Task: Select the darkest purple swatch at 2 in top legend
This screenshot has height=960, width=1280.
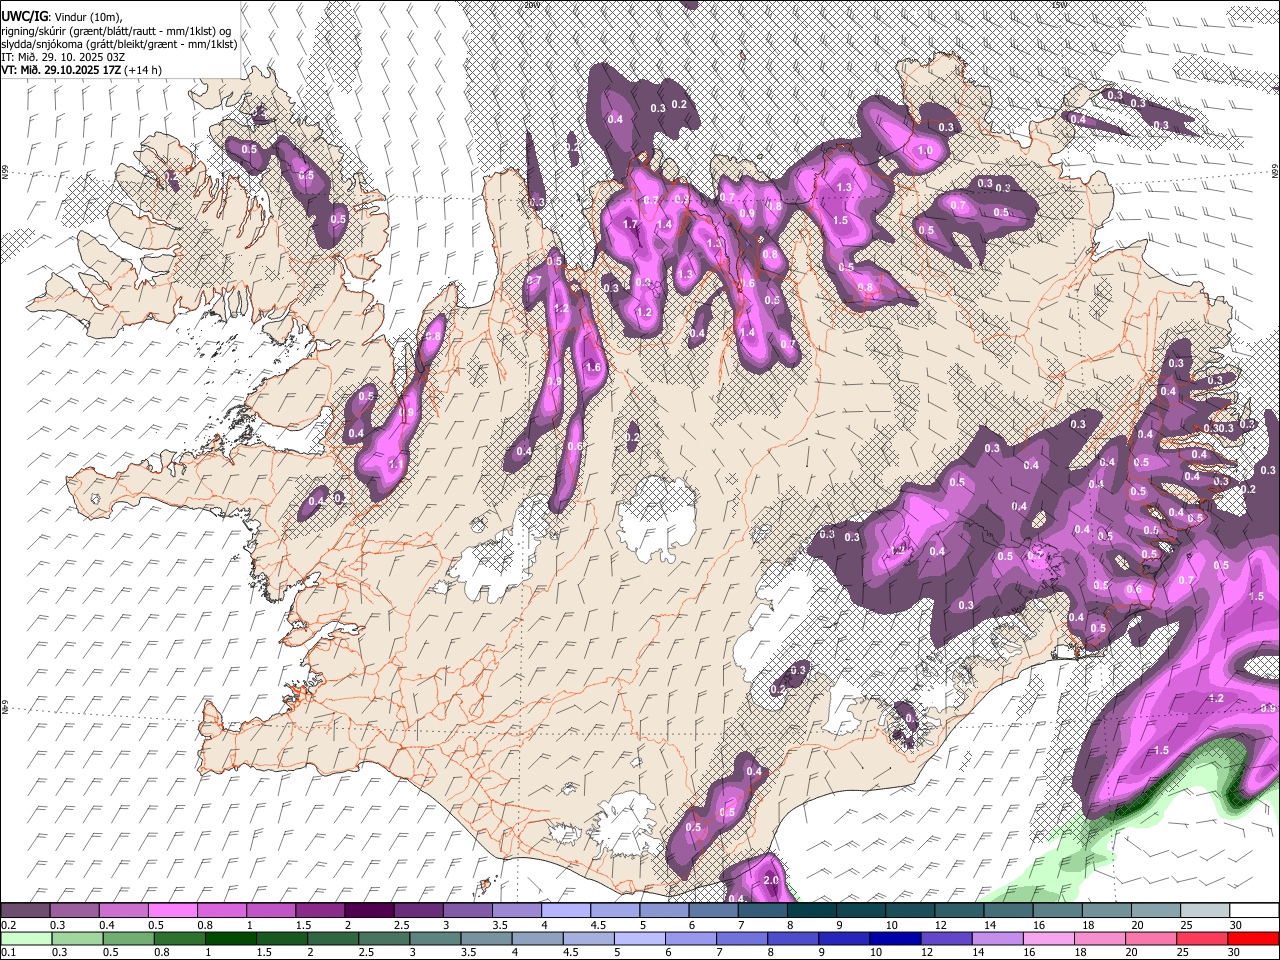Action: pyautogui.click(x=369, y=910)
